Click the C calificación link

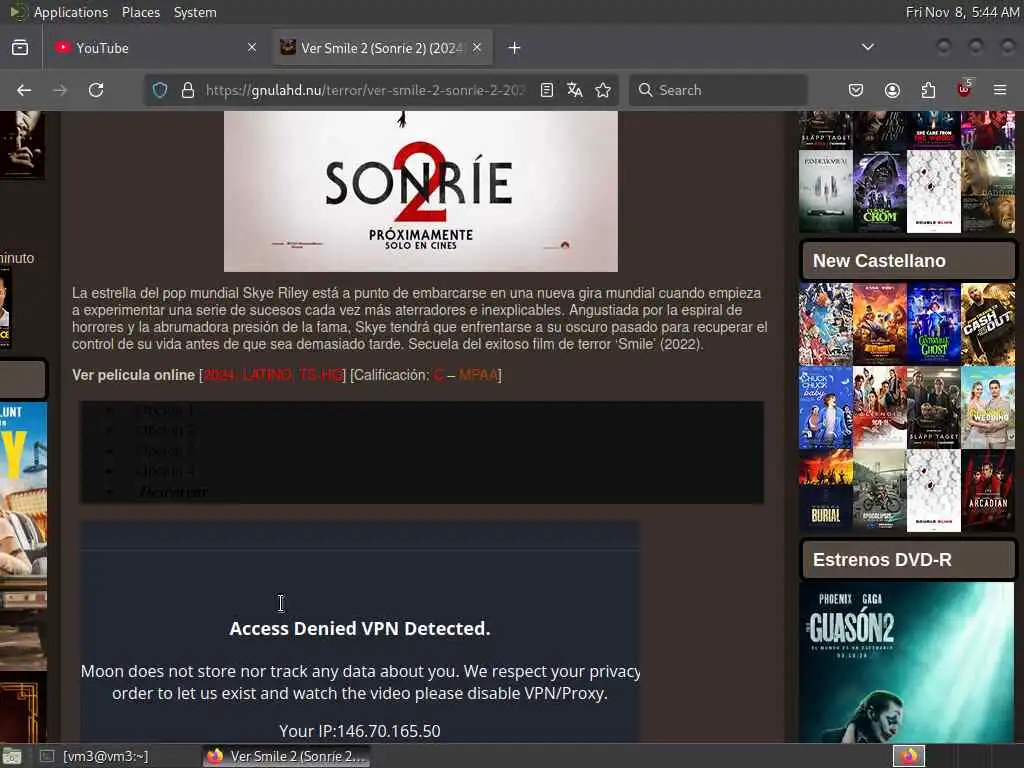coord(438,376)
